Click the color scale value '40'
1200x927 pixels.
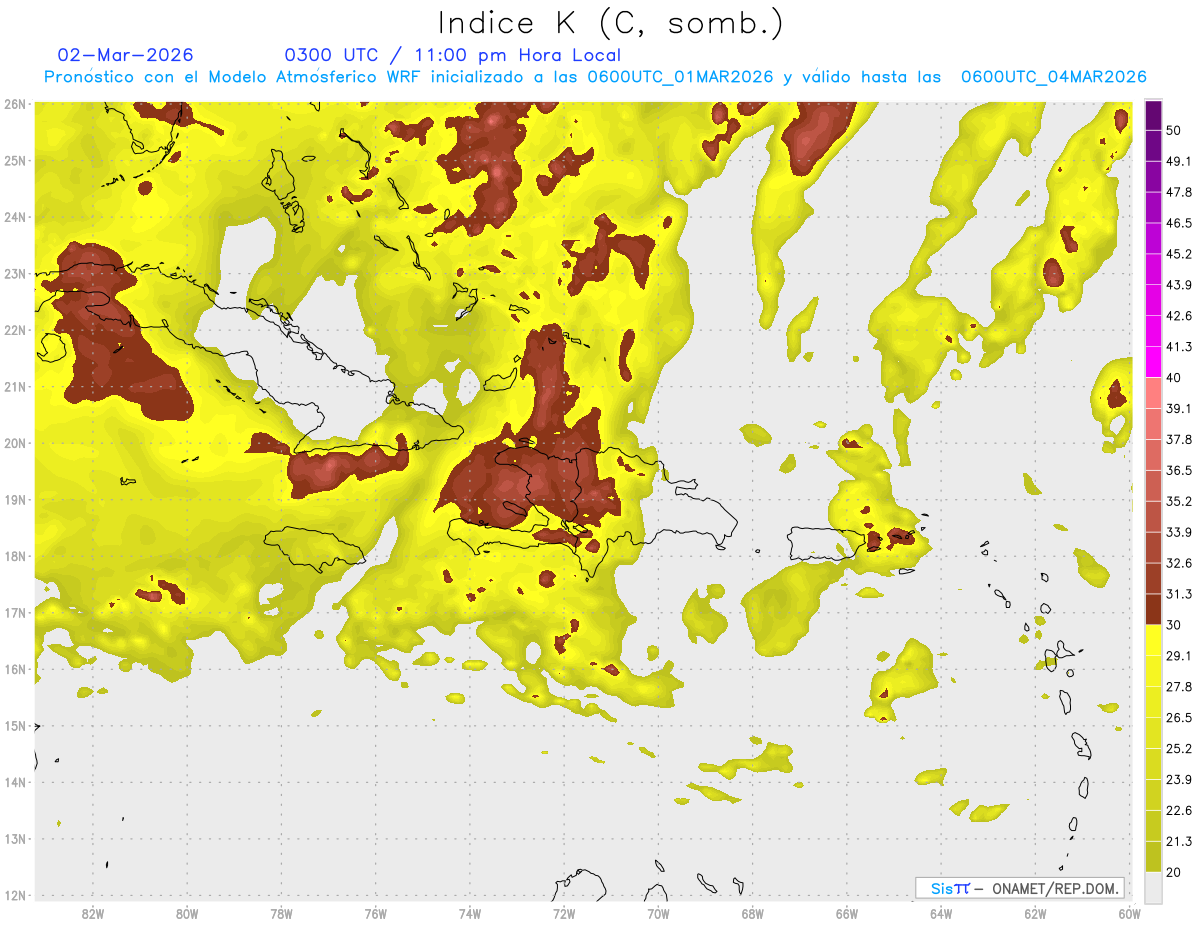(x=1173, y=377)
